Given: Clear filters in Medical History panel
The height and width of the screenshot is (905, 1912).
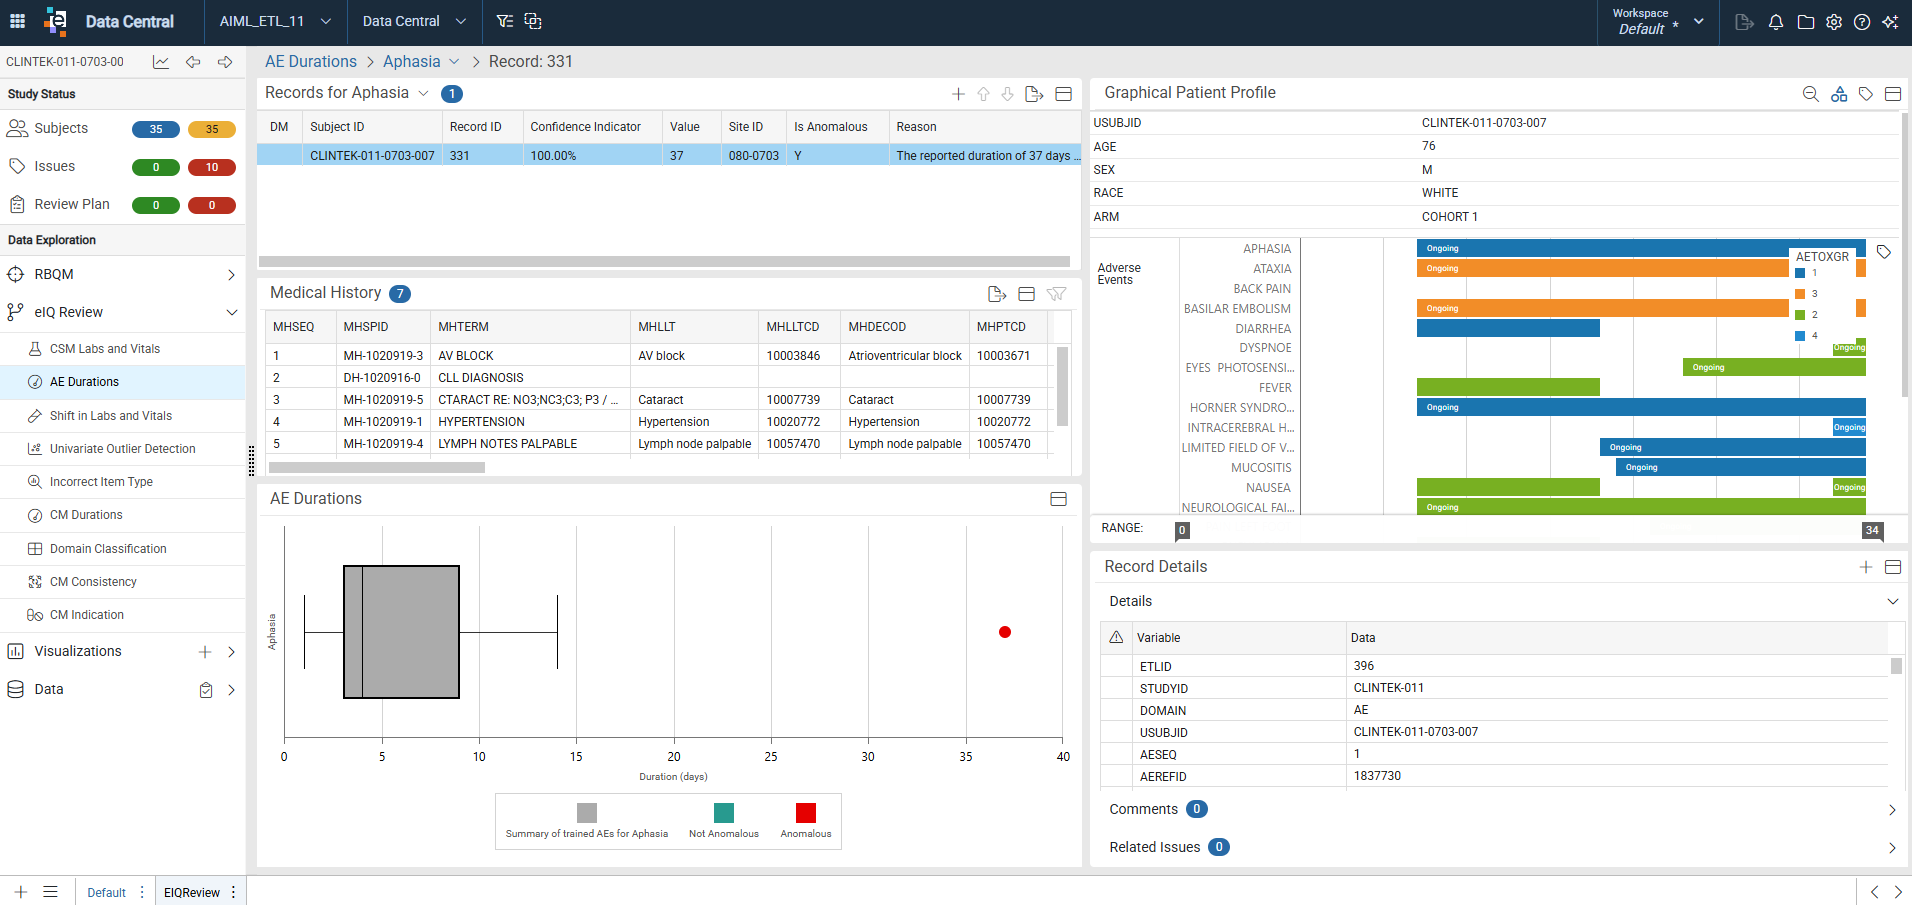Looking at the screenshot, I should pos(1056,294).
